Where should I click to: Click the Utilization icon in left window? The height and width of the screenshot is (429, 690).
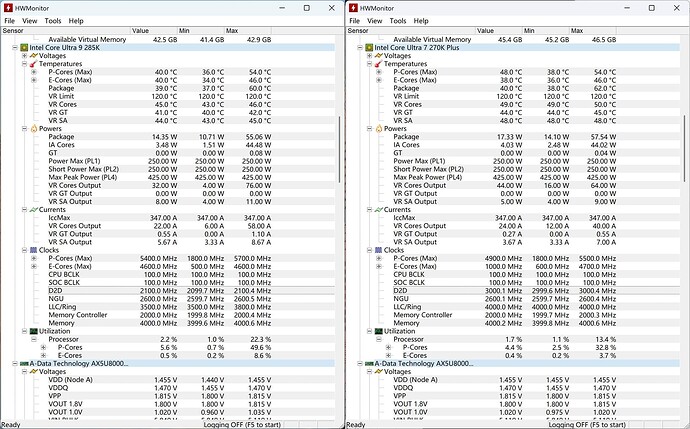(33, 331)
